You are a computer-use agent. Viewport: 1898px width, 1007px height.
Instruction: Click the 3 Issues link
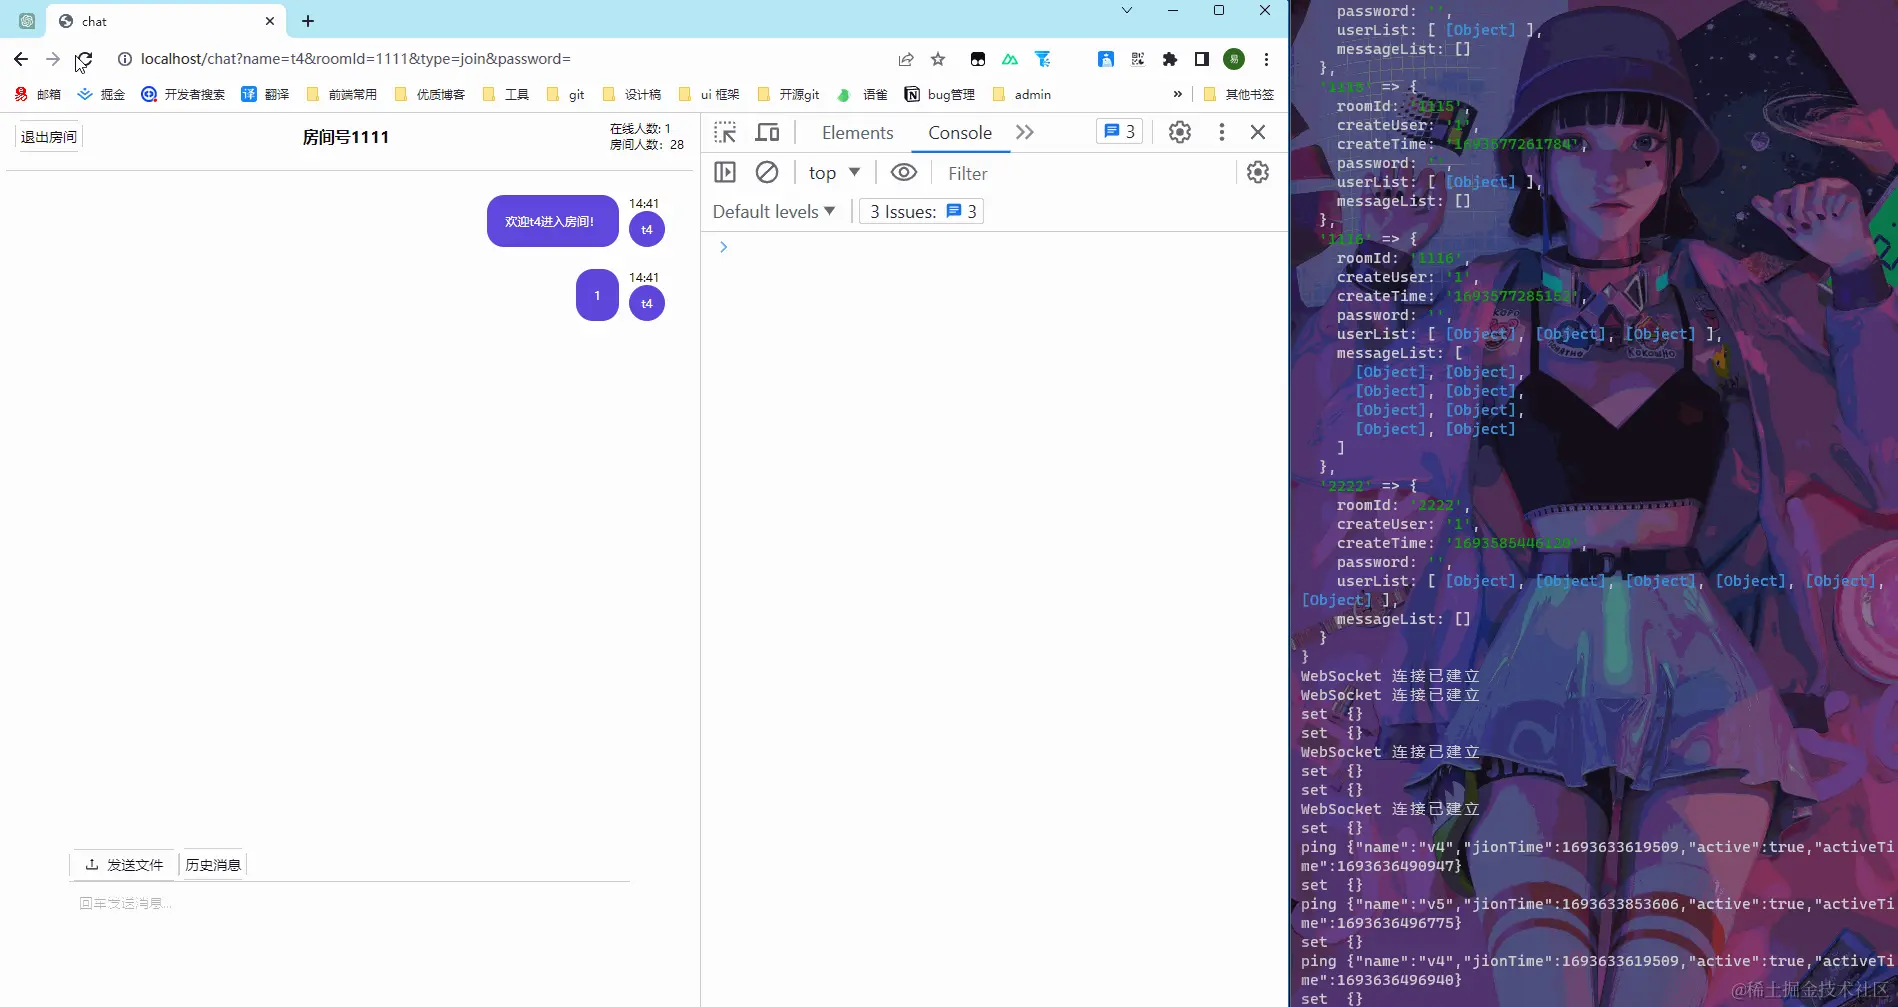tap(922, 212)
